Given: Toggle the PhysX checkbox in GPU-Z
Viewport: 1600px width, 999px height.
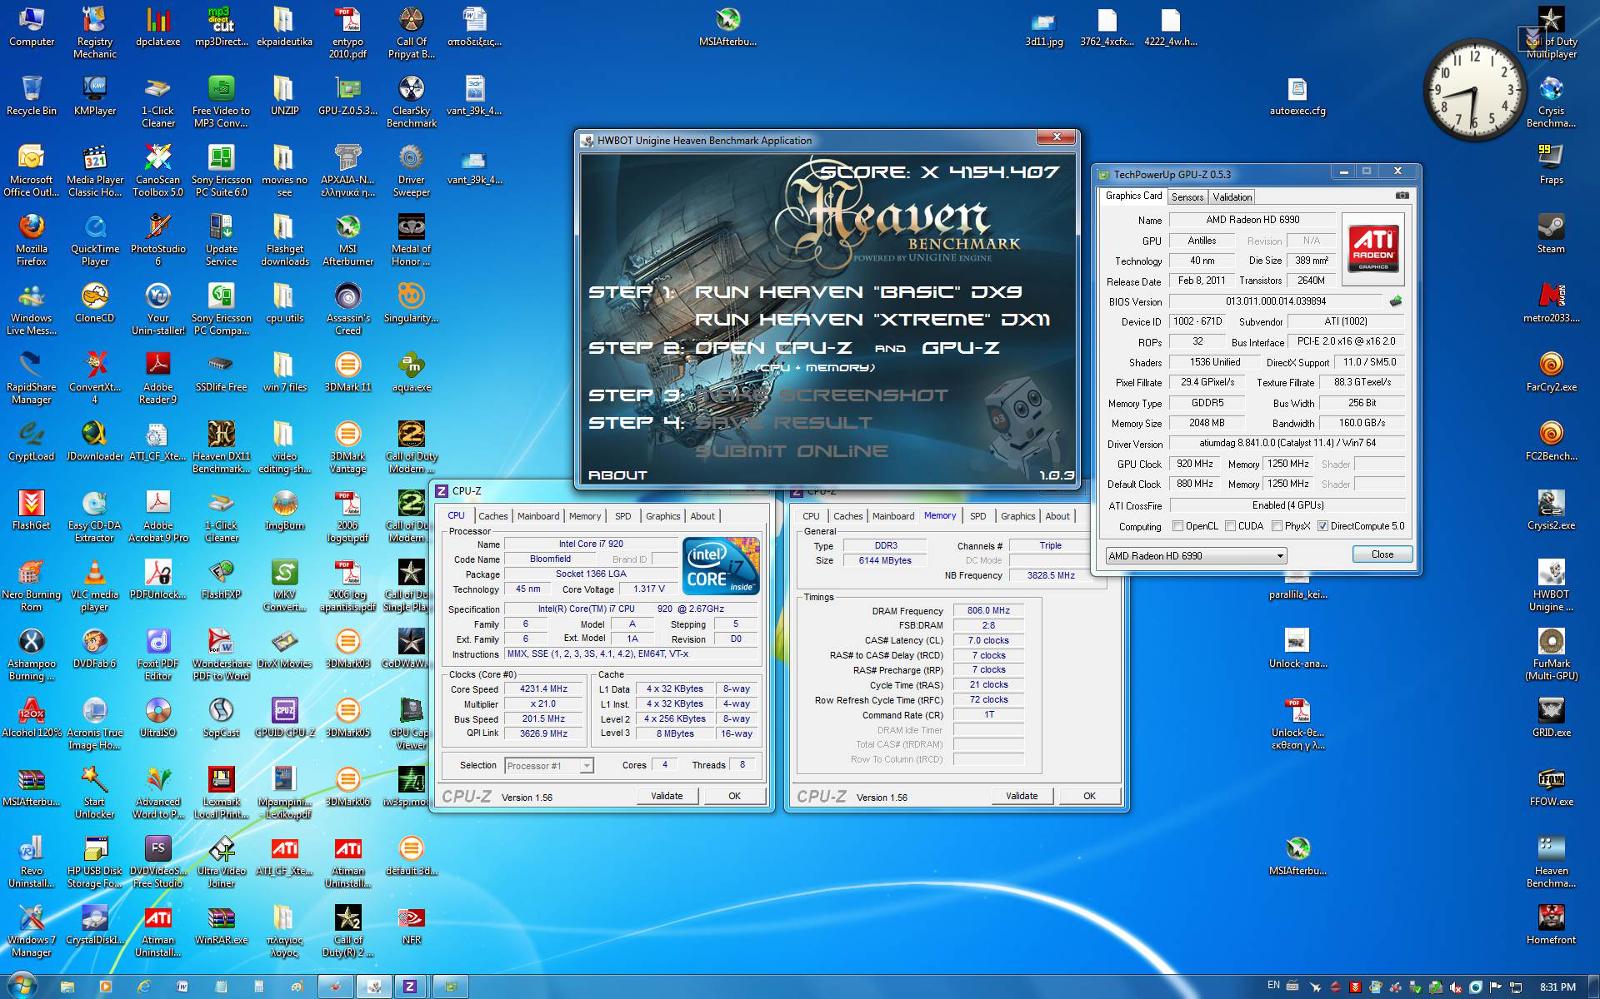Looking at the screenshot, I should 1277,526.
